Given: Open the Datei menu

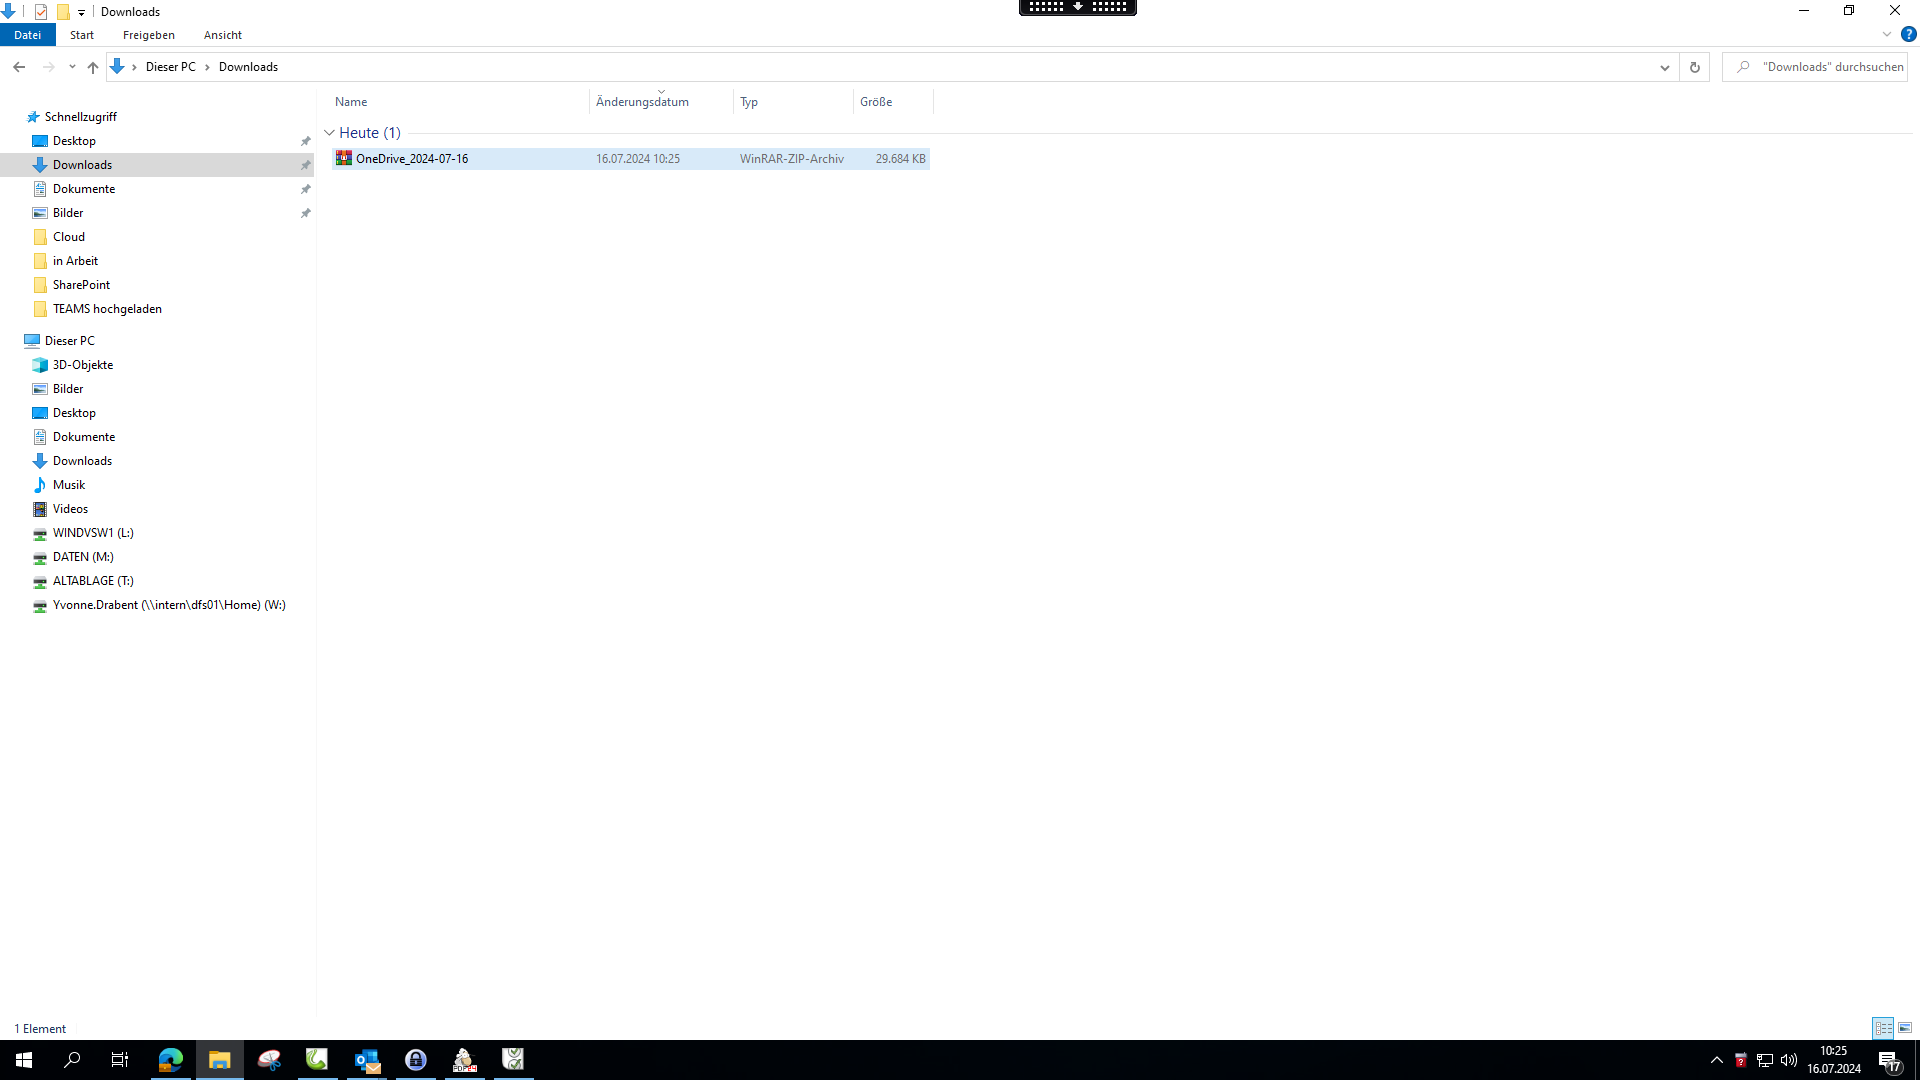Looking at the screenshot, I should pos(27,35).
